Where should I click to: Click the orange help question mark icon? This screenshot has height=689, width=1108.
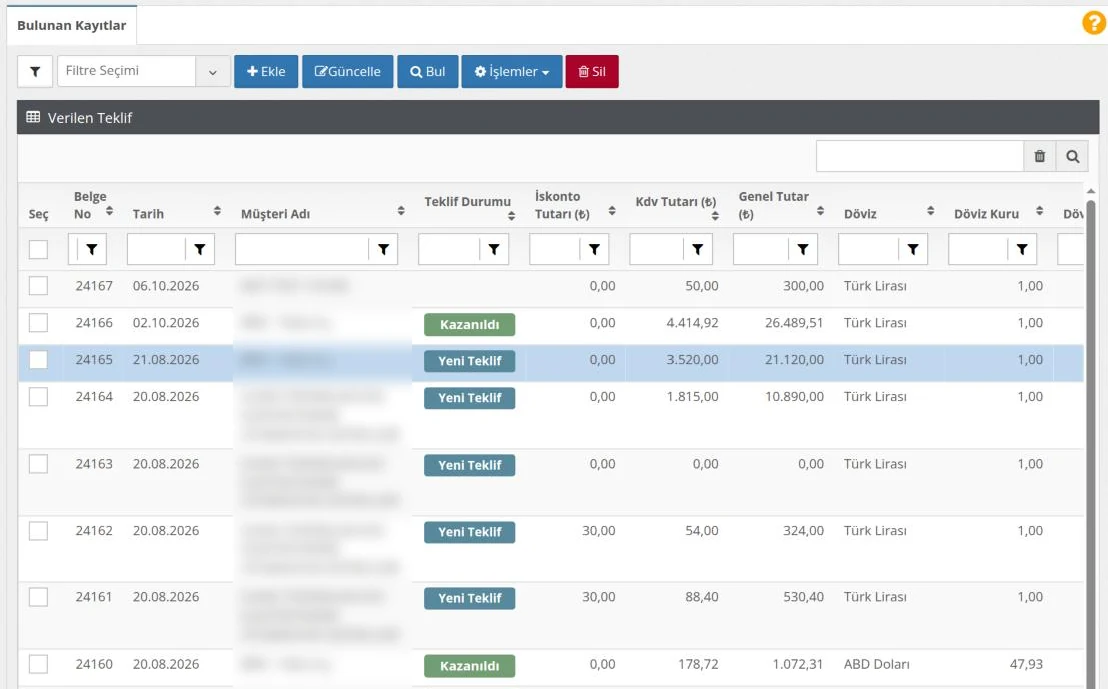[1093, 23]
